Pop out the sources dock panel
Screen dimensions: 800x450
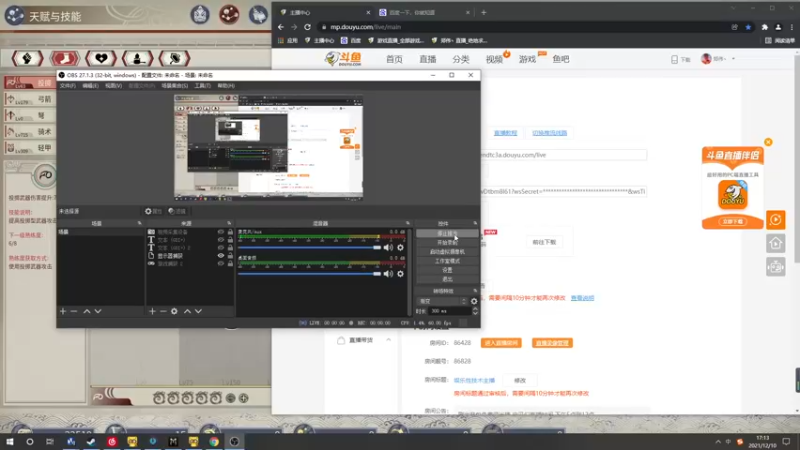point(229,223)
